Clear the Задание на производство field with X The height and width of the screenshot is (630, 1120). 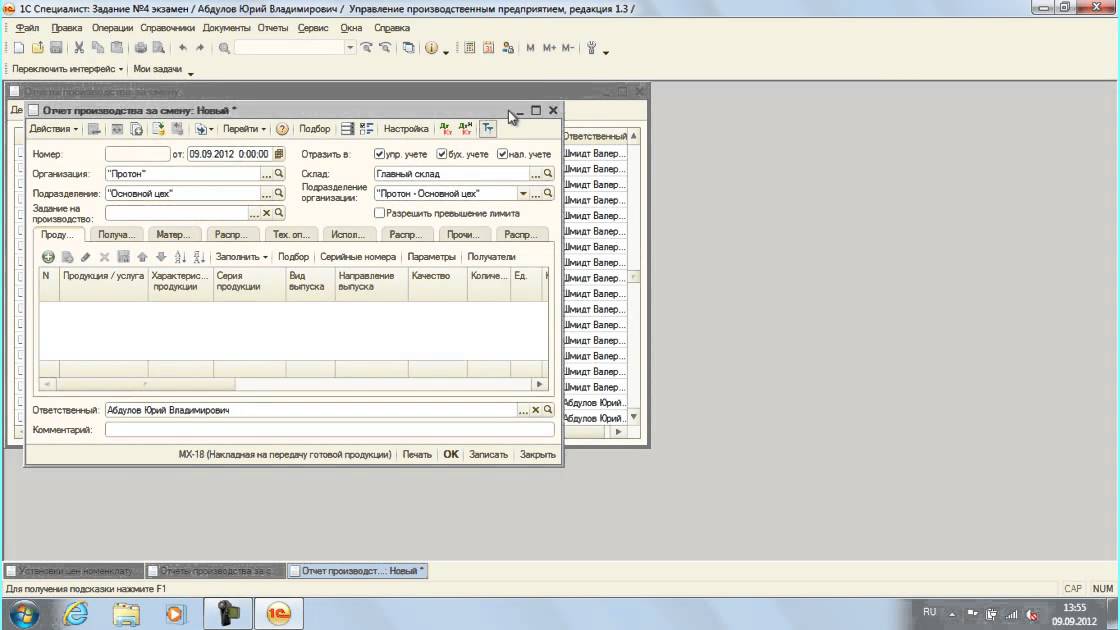tap(266, 213)
